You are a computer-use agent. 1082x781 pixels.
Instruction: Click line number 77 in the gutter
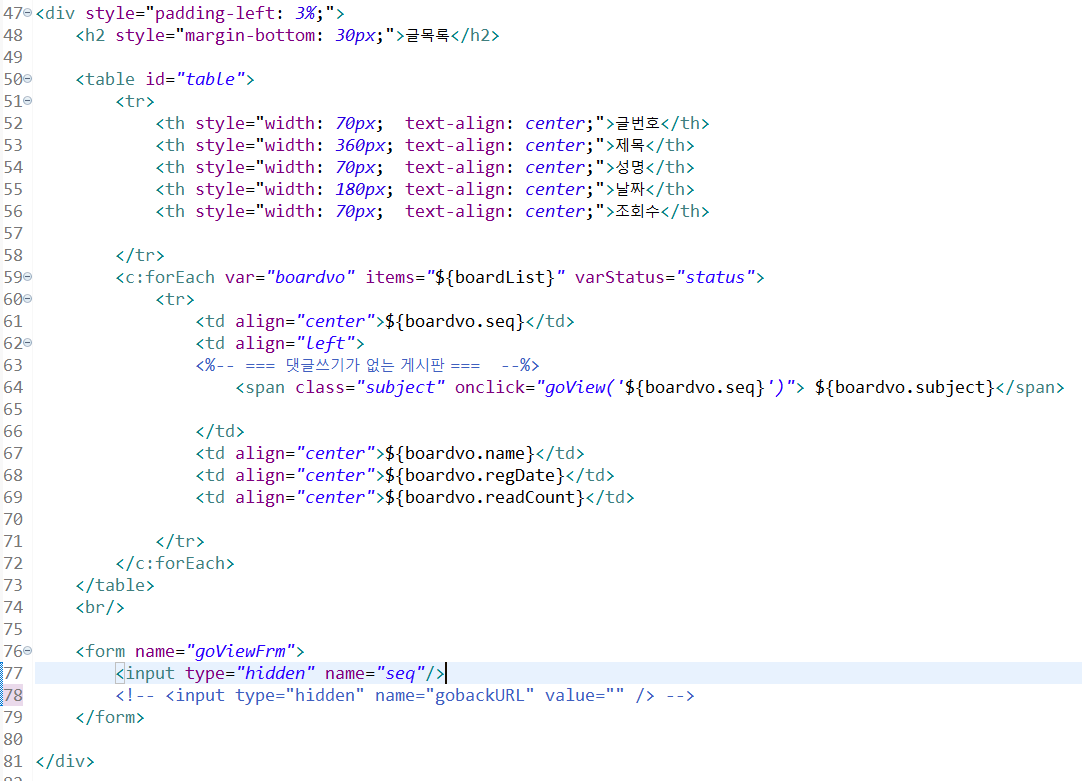point(13,673)
